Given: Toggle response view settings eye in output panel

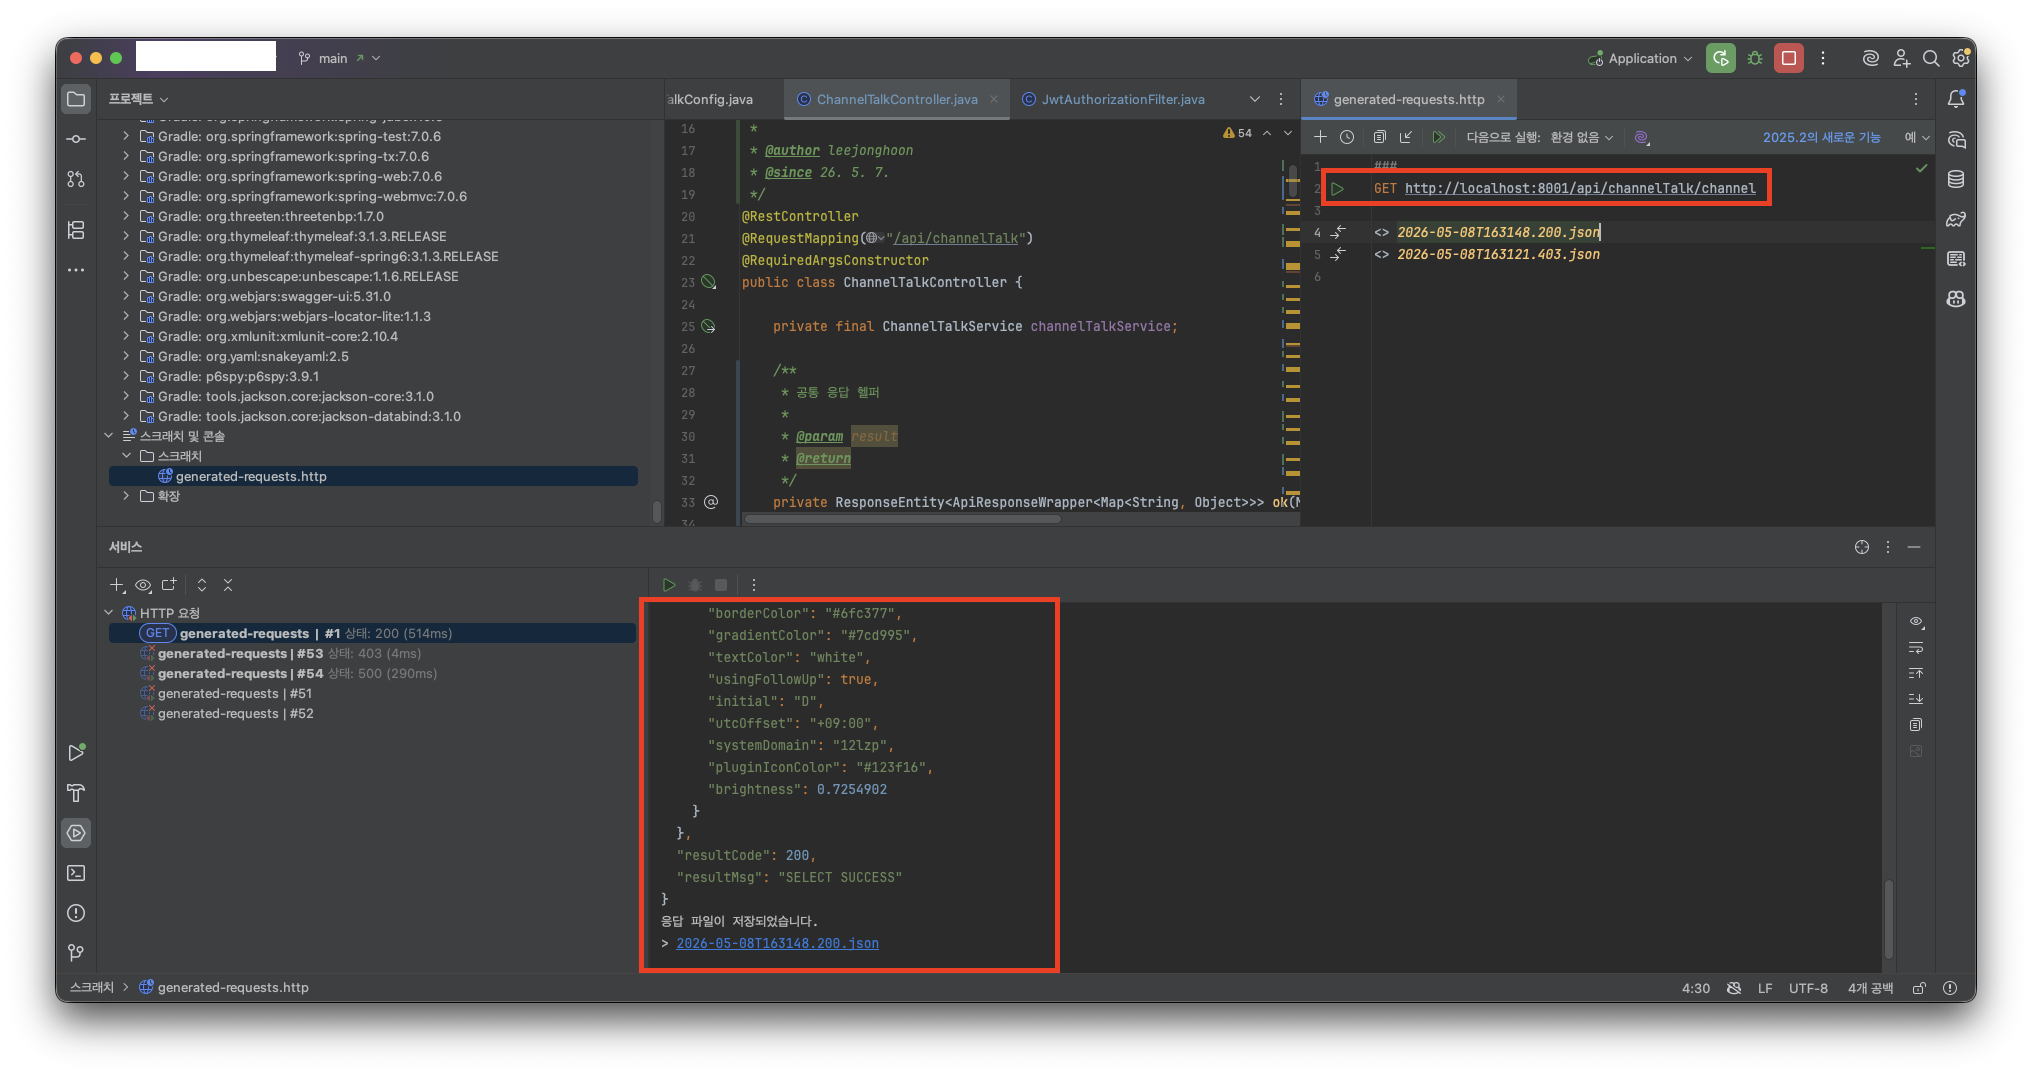Looking at the screenshot, I should pyautogui.click(x=1916, y=621).
